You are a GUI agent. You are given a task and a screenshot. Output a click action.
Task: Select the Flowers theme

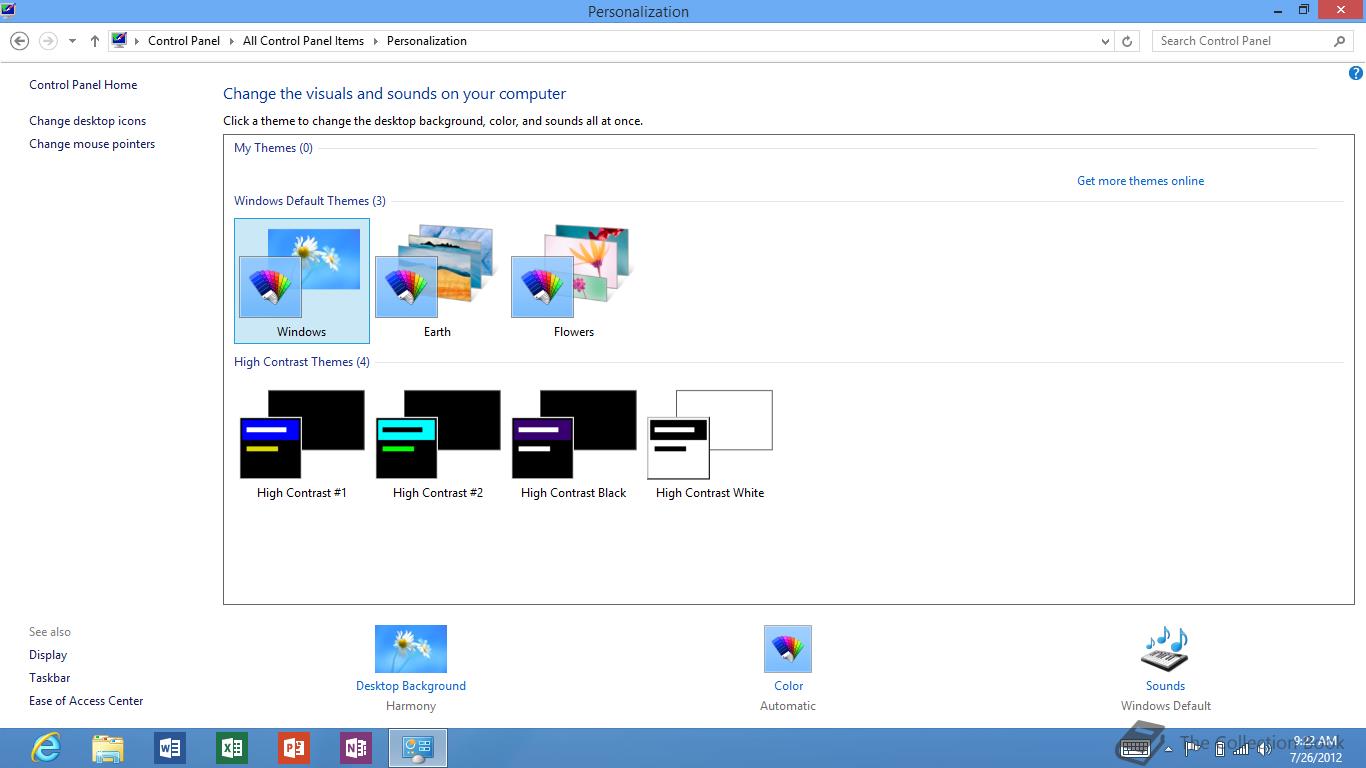click(x=573, y=281)
